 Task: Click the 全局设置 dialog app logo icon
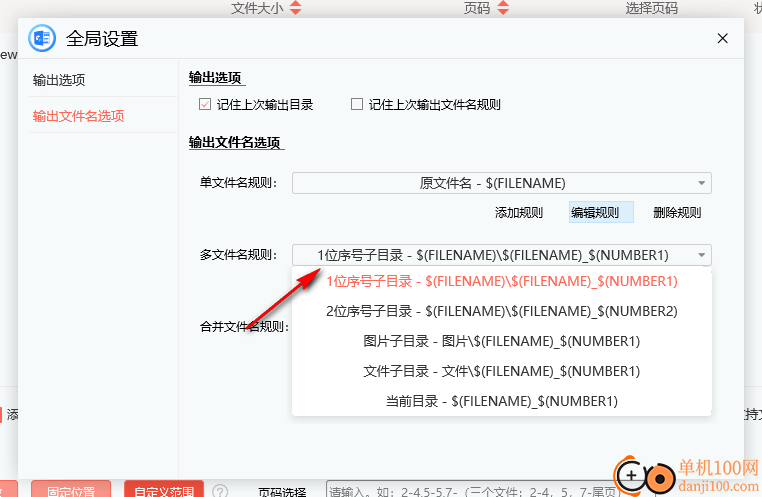[x=42, y=38]
